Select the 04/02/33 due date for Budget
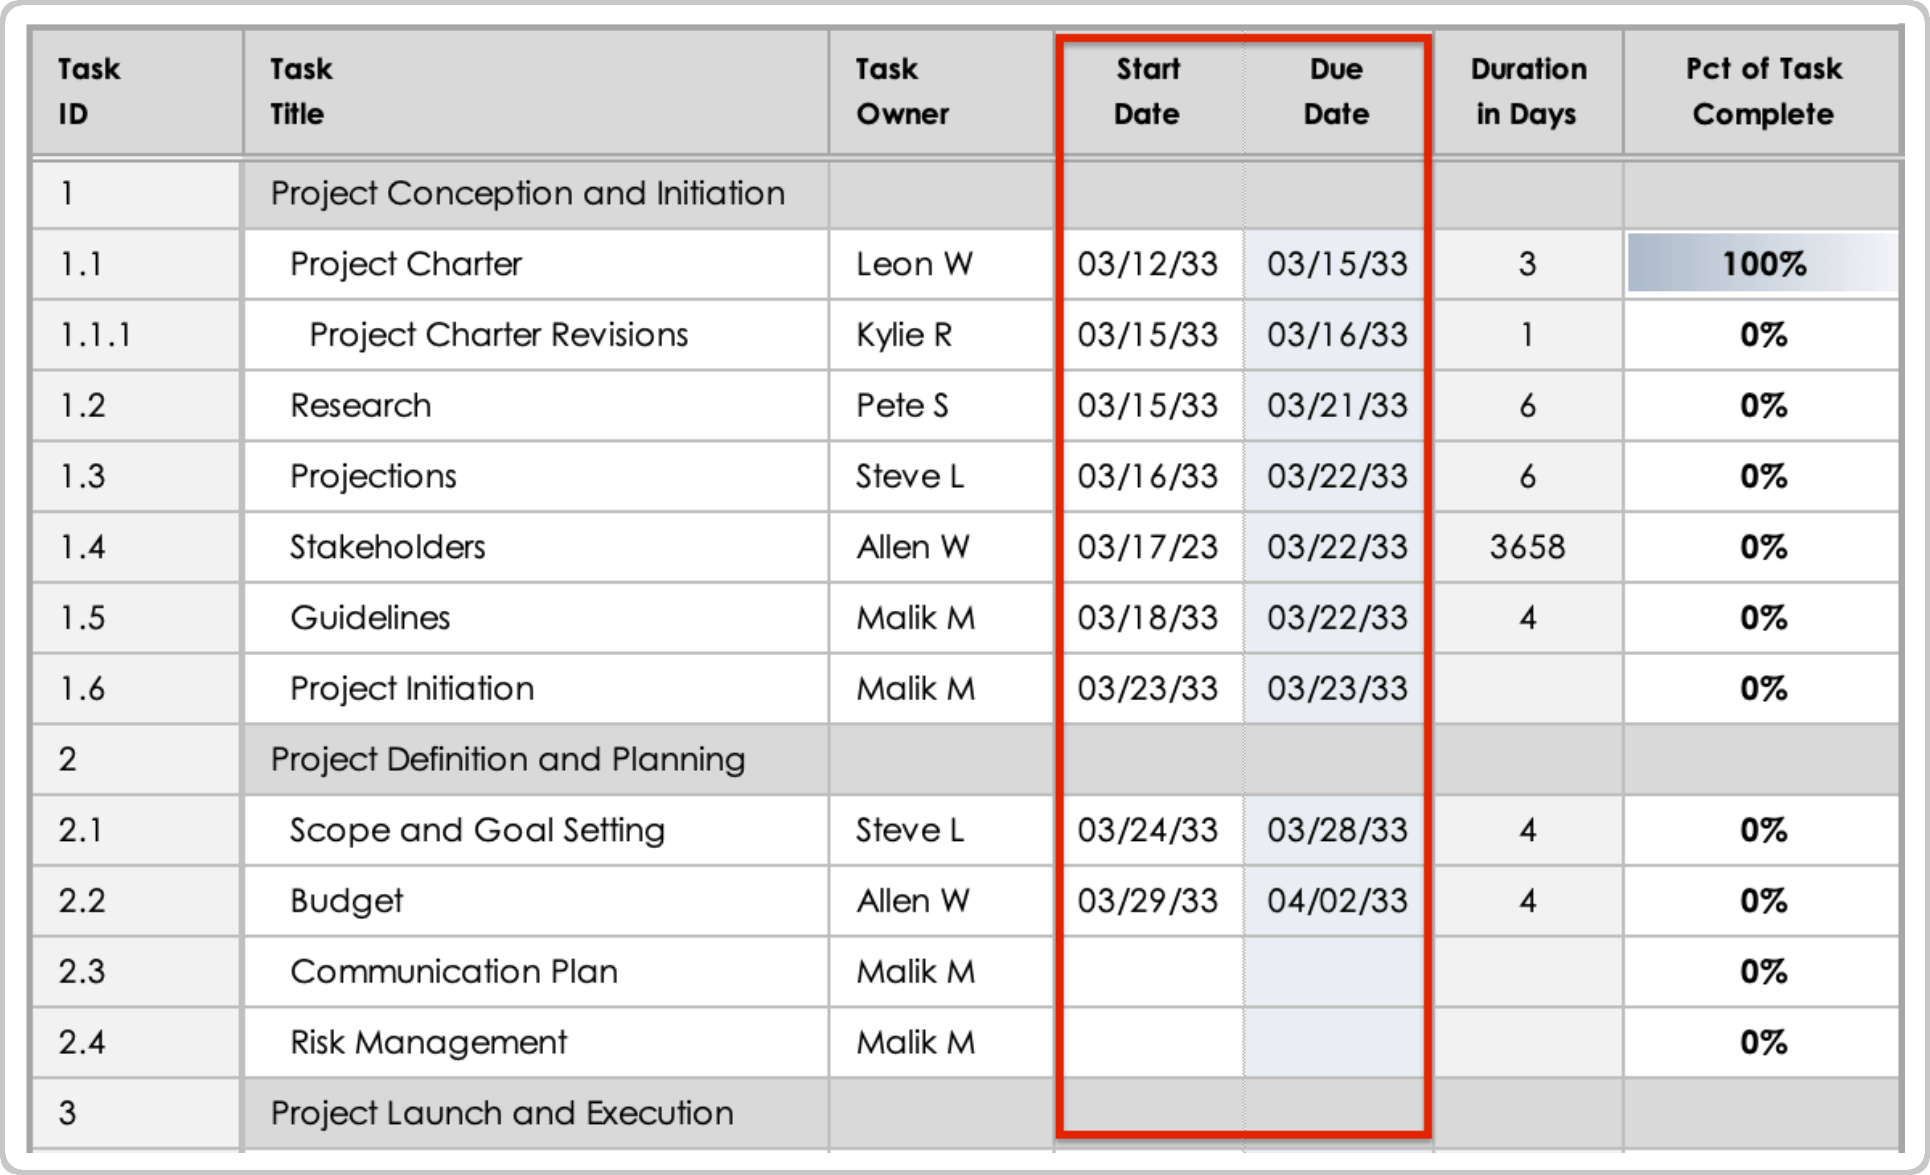Viewport: 1930px width, 1175px height. (1337, 900)
